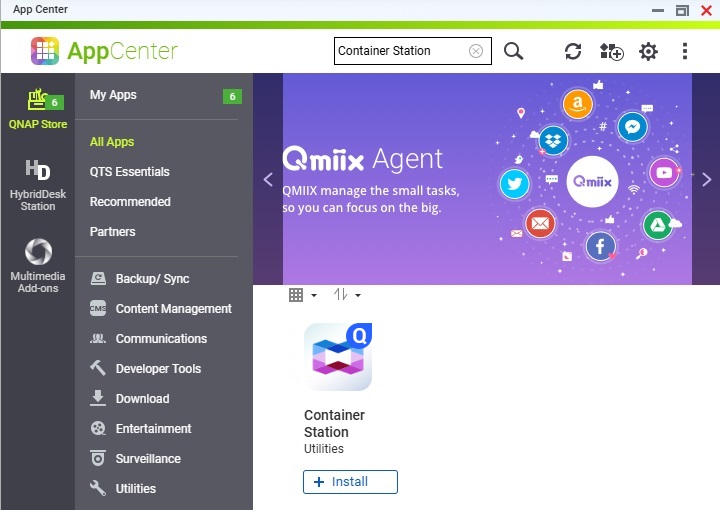The width and height of the screenshot is (720, 510).
Task: Switch to HybridDesk Station
Action: click(x=38, y=184)
